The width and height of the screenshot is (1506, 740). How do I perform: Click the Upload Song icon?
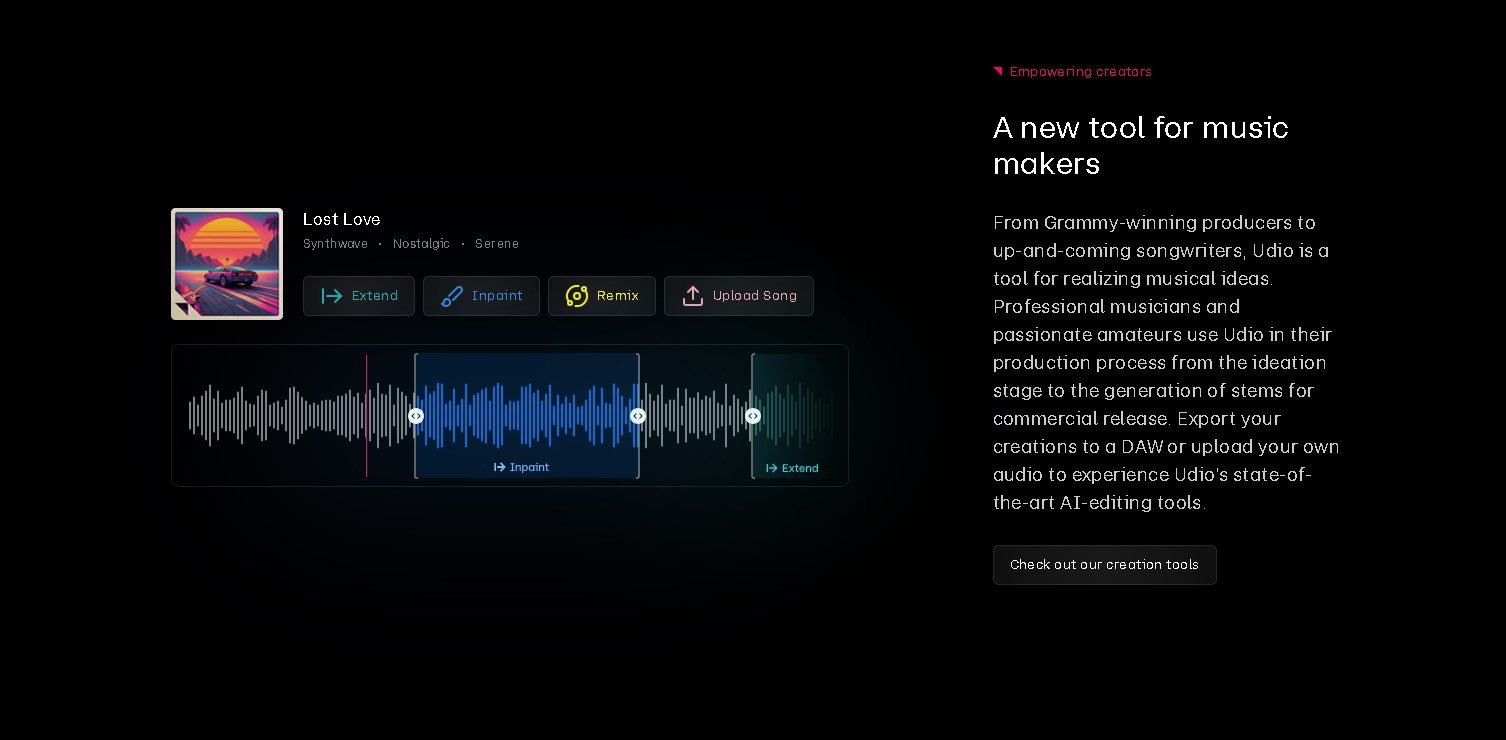(693, 296)
